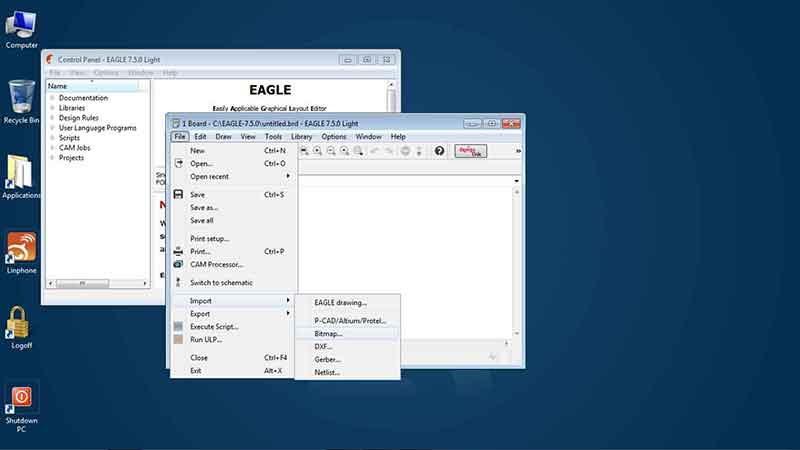Expand the Projects tree node

pyautogui.click(x=52, y=158)
